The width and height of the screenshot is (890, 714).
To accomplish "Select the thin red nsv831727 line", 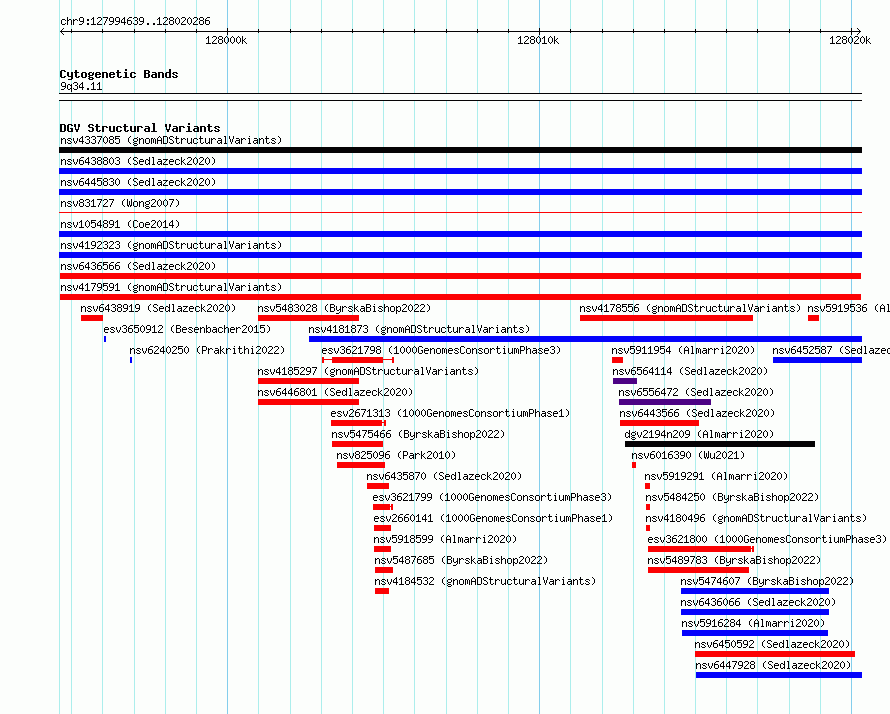I will click(460, 213).
